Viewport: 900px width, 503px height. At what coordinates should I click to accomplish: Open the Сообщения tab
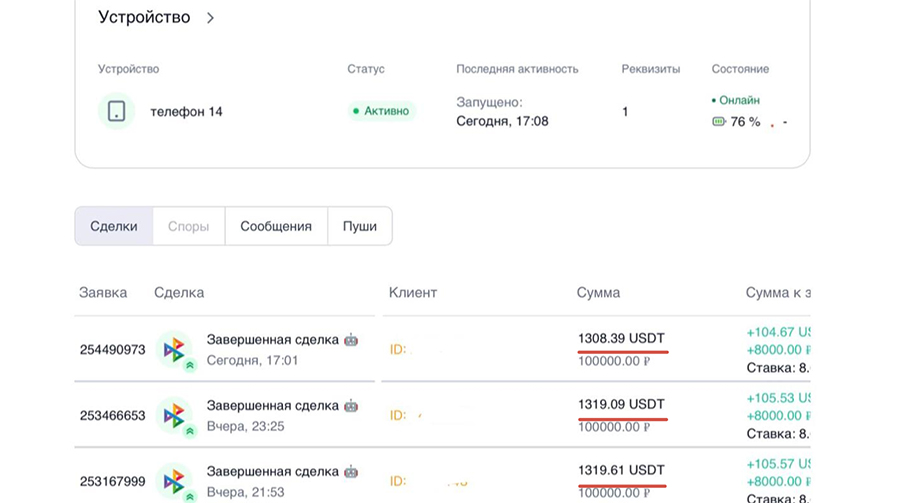276,226
